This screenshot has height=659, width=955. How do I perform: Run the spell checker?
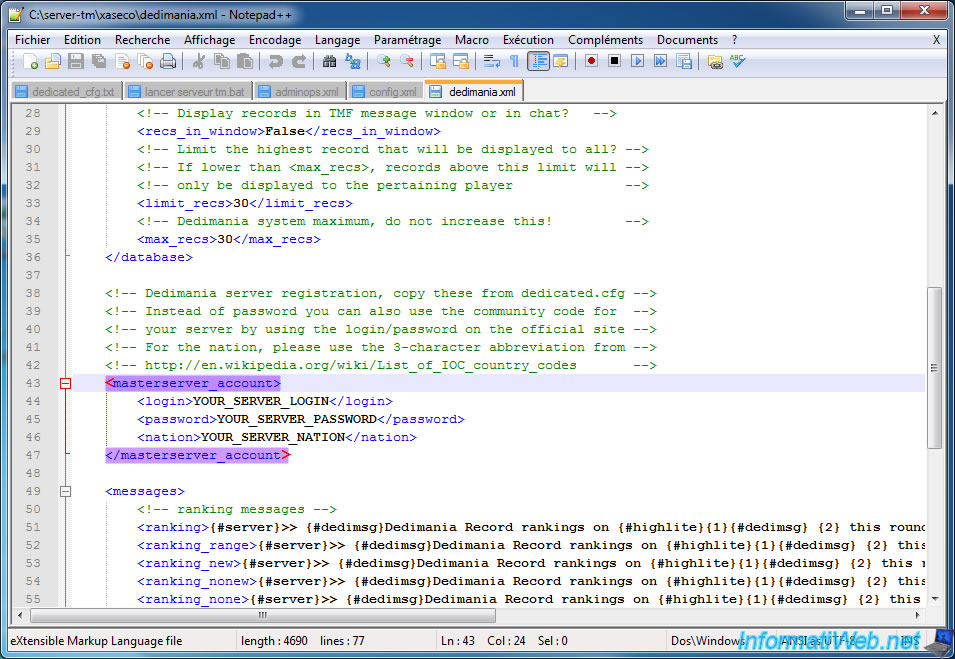pos(737,61)
